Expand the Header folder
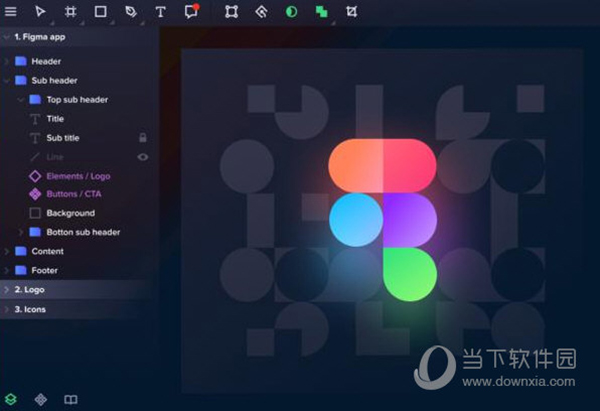 pyautogui.click(x=7, y=62)
